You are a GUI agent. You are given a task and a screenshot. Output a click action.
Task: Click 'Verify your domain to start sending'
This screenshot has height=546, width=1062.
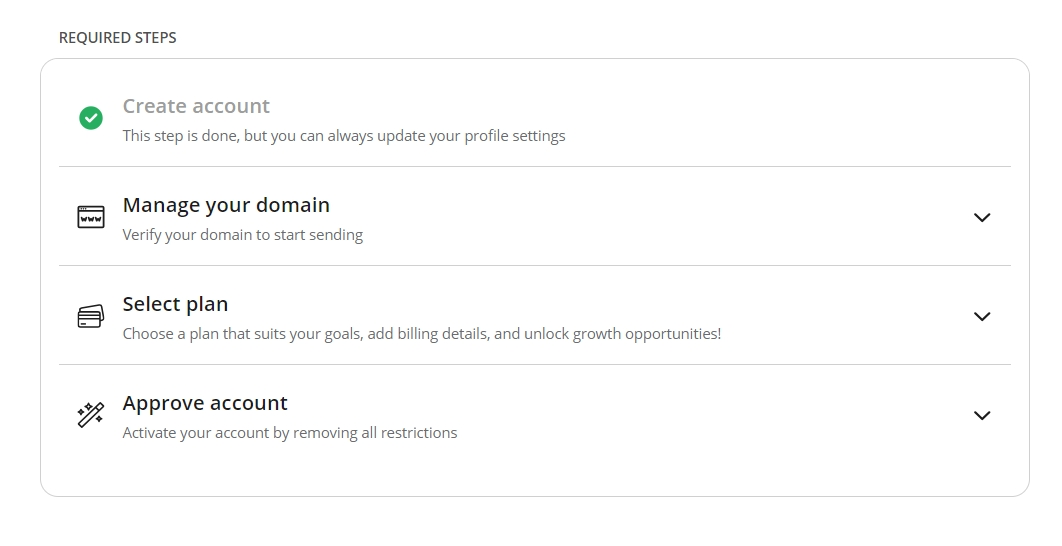click(243, 235)
